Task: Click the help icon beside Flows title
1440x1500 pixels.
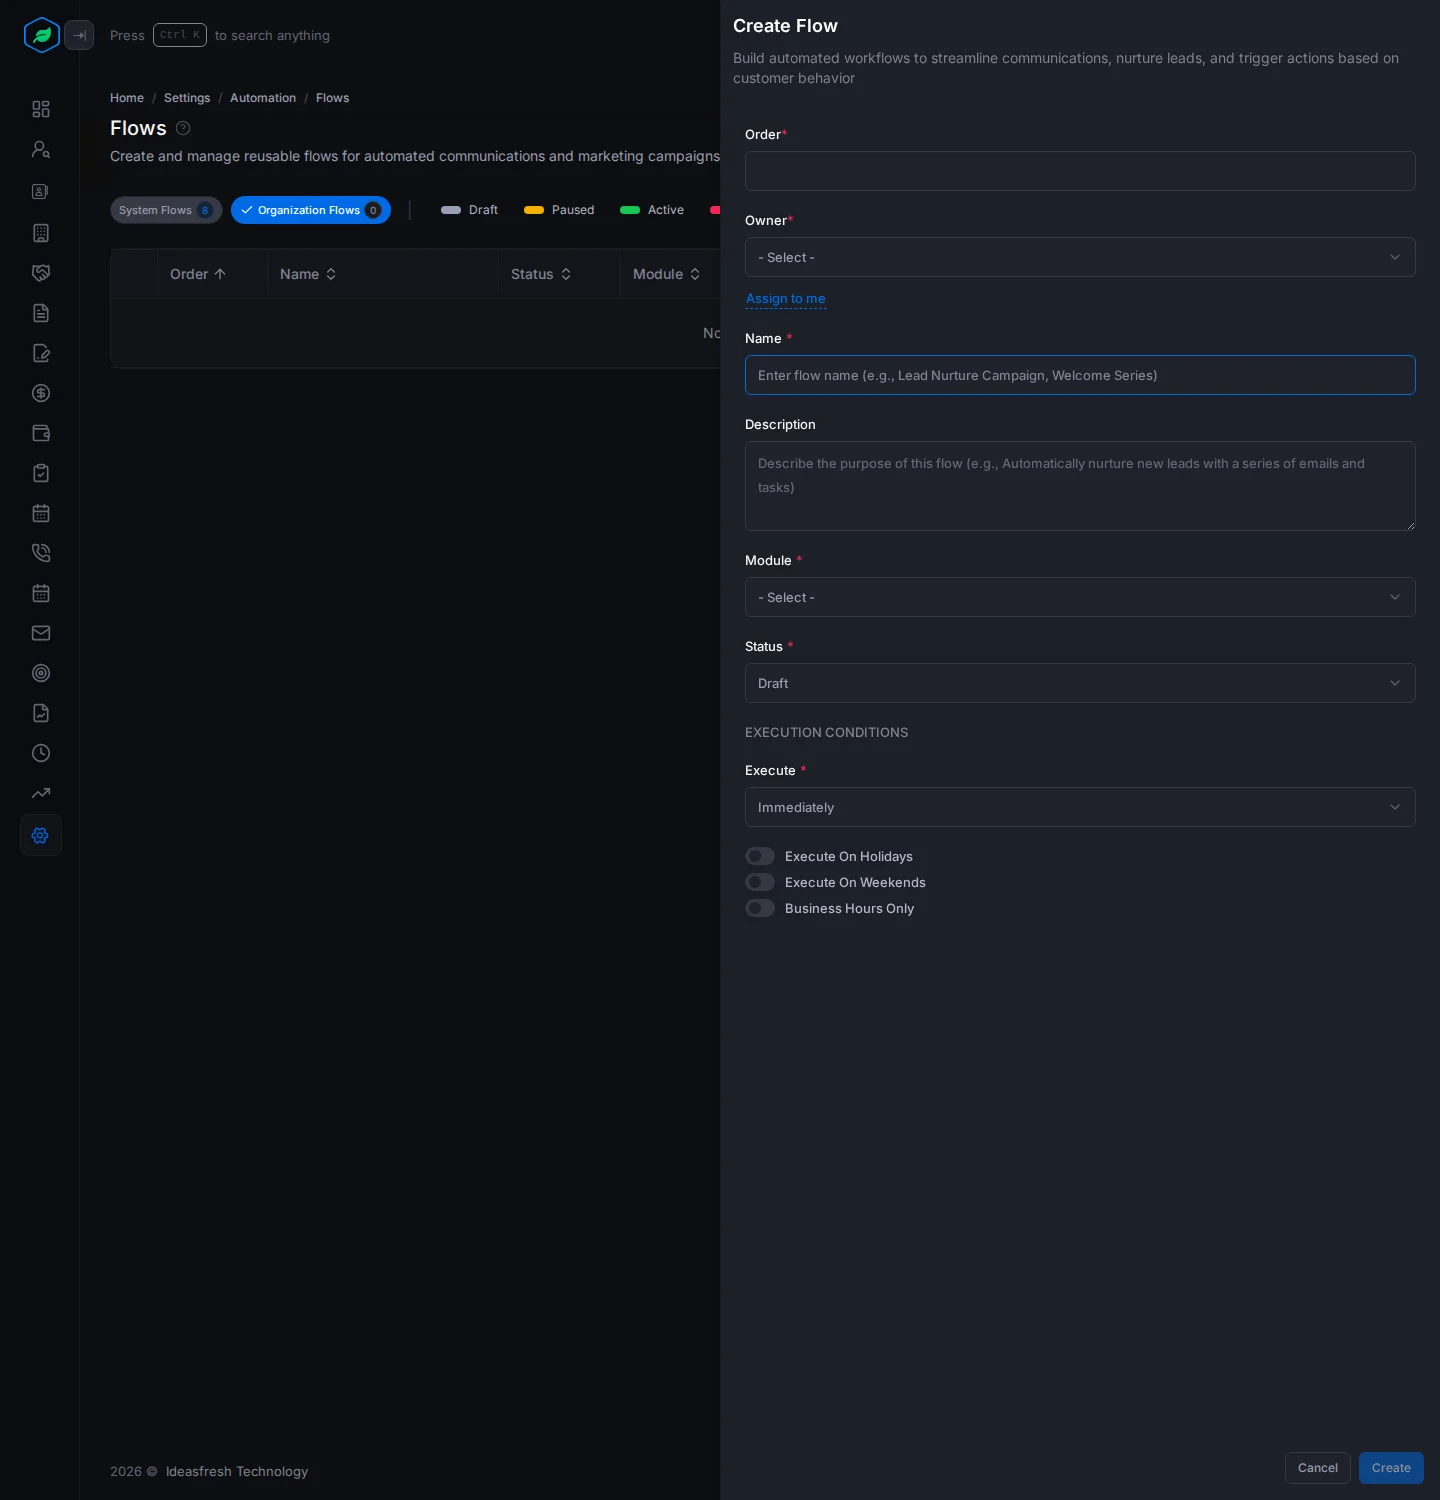Action: click(x=183, y=128)
